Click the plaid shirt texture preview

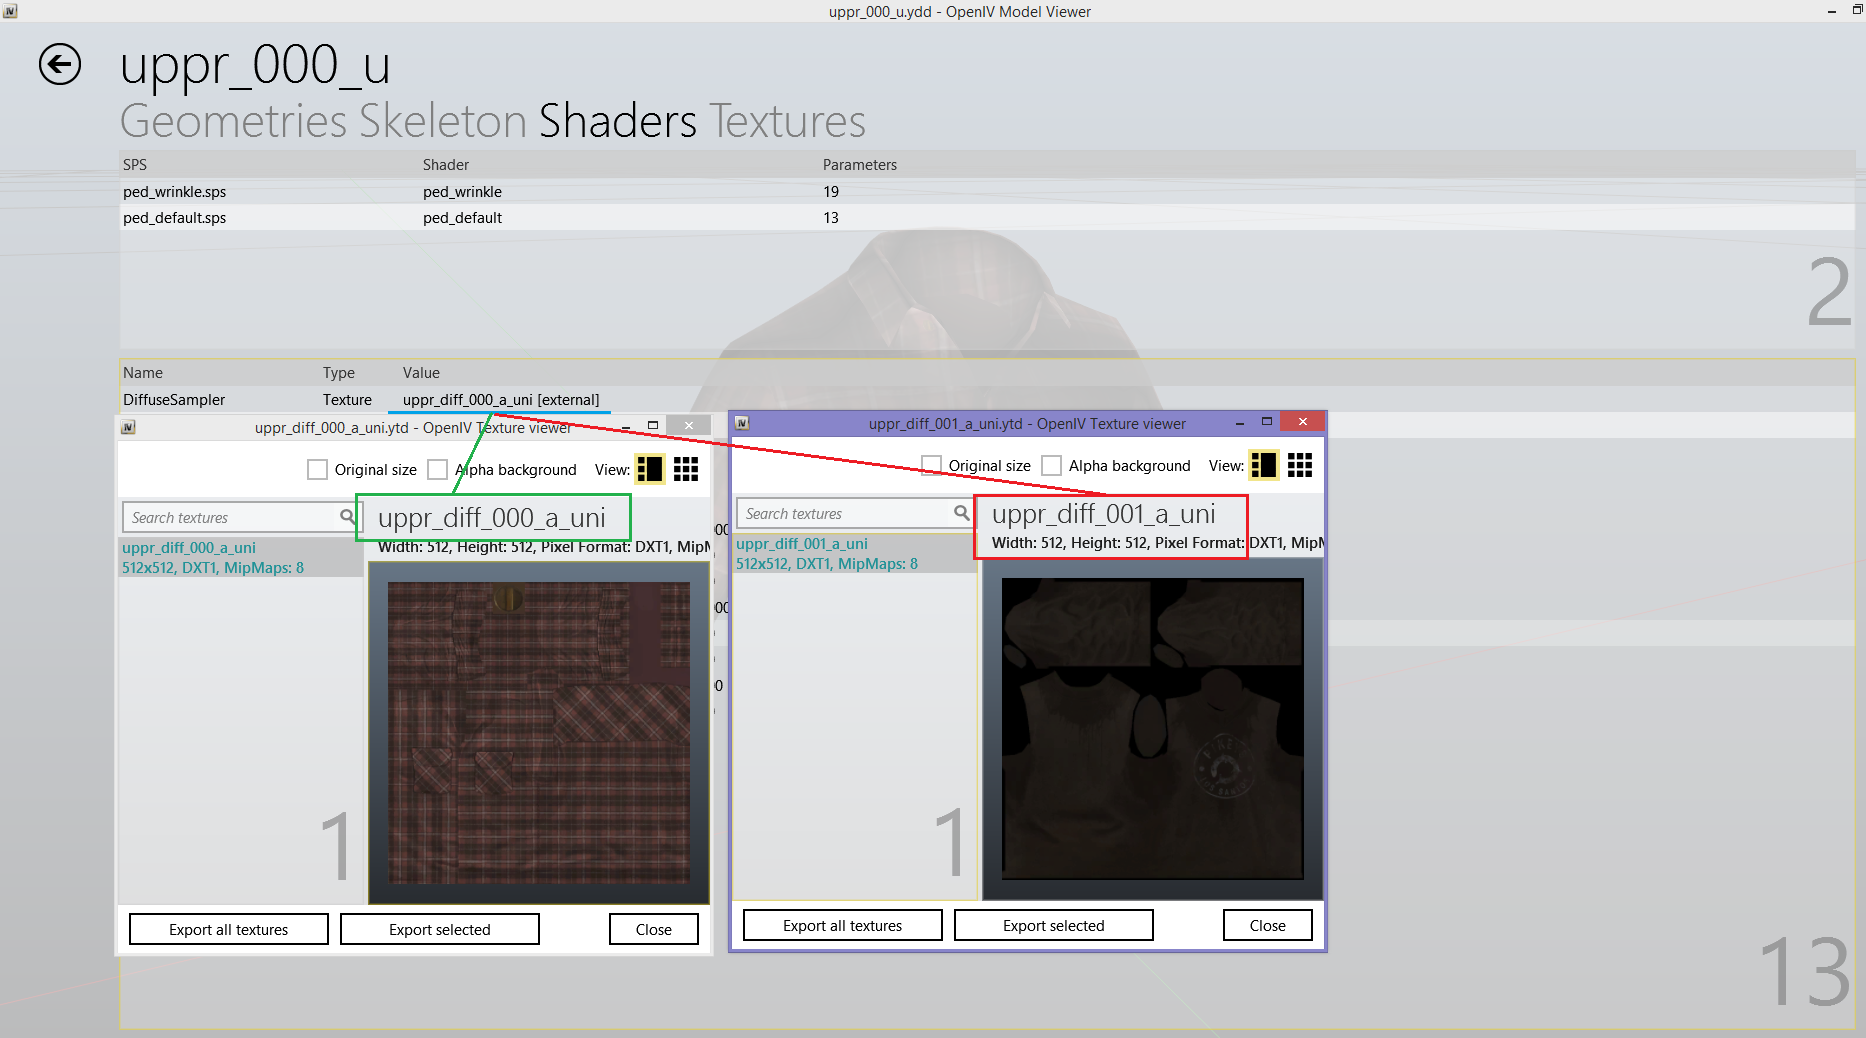coord(539,733)
